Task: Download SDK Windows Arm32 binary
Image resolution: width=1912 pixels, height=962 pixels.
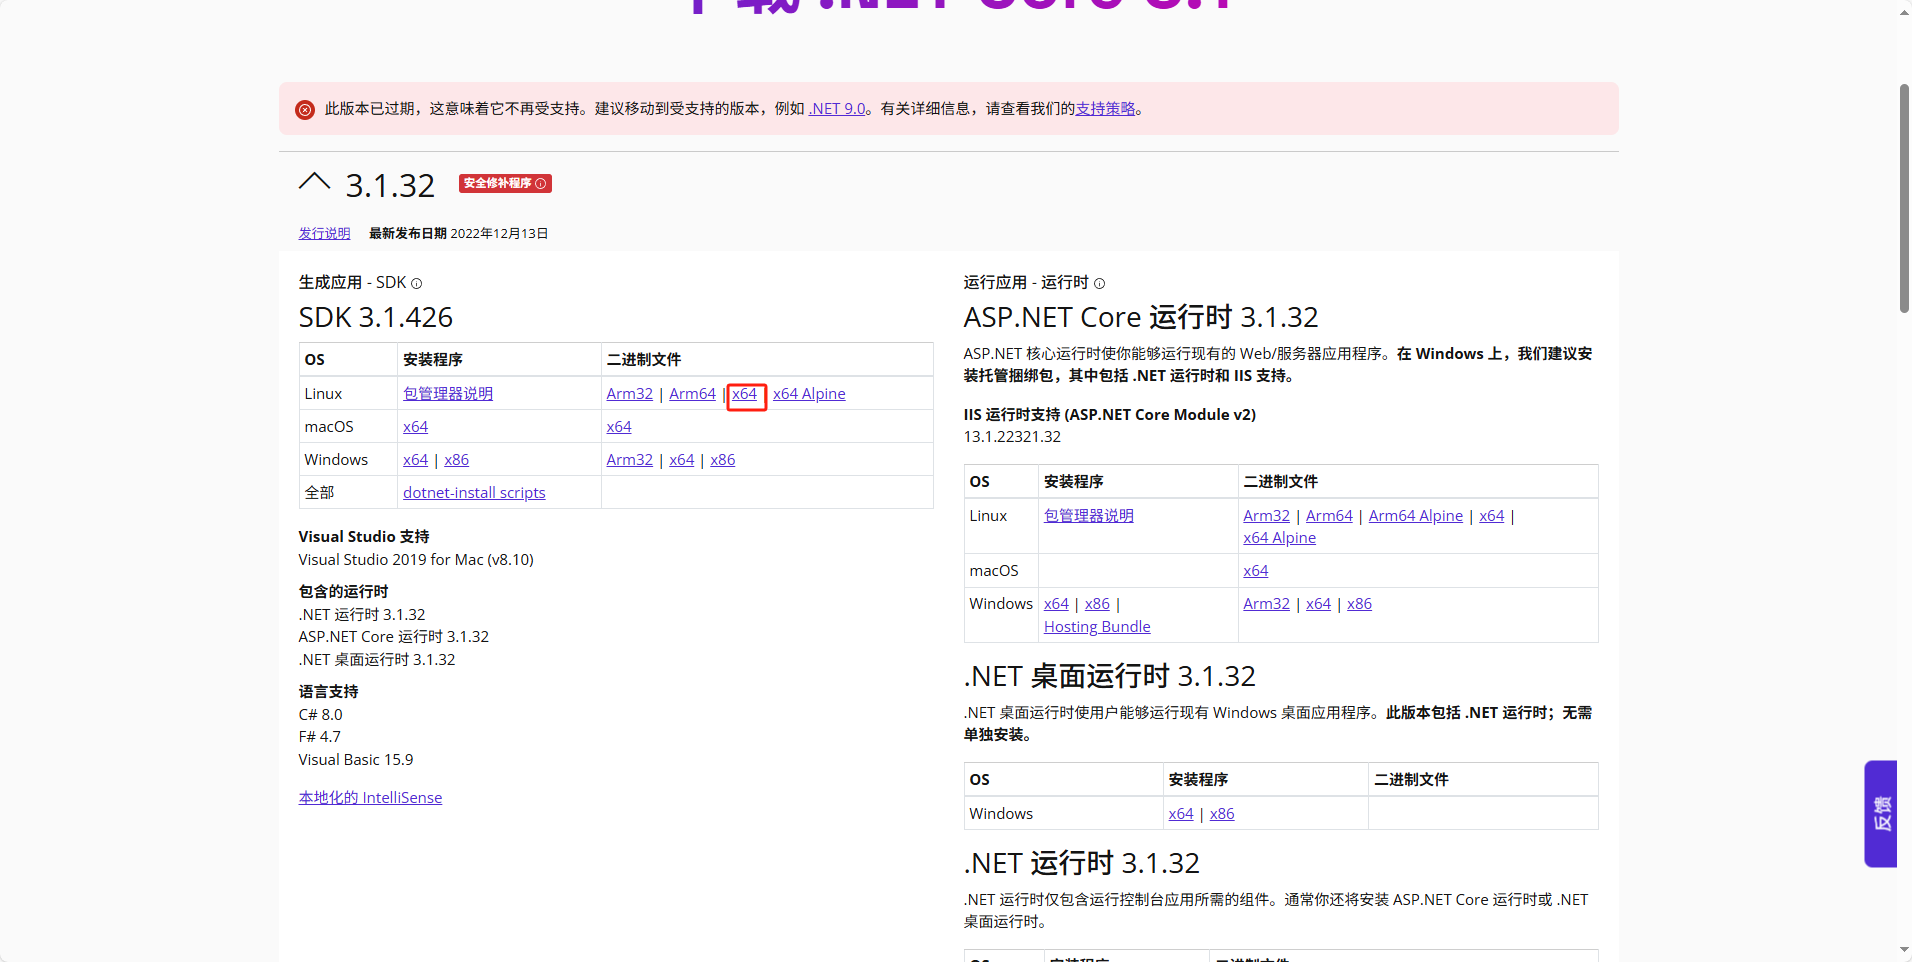Action: click(x=630, y=460)
